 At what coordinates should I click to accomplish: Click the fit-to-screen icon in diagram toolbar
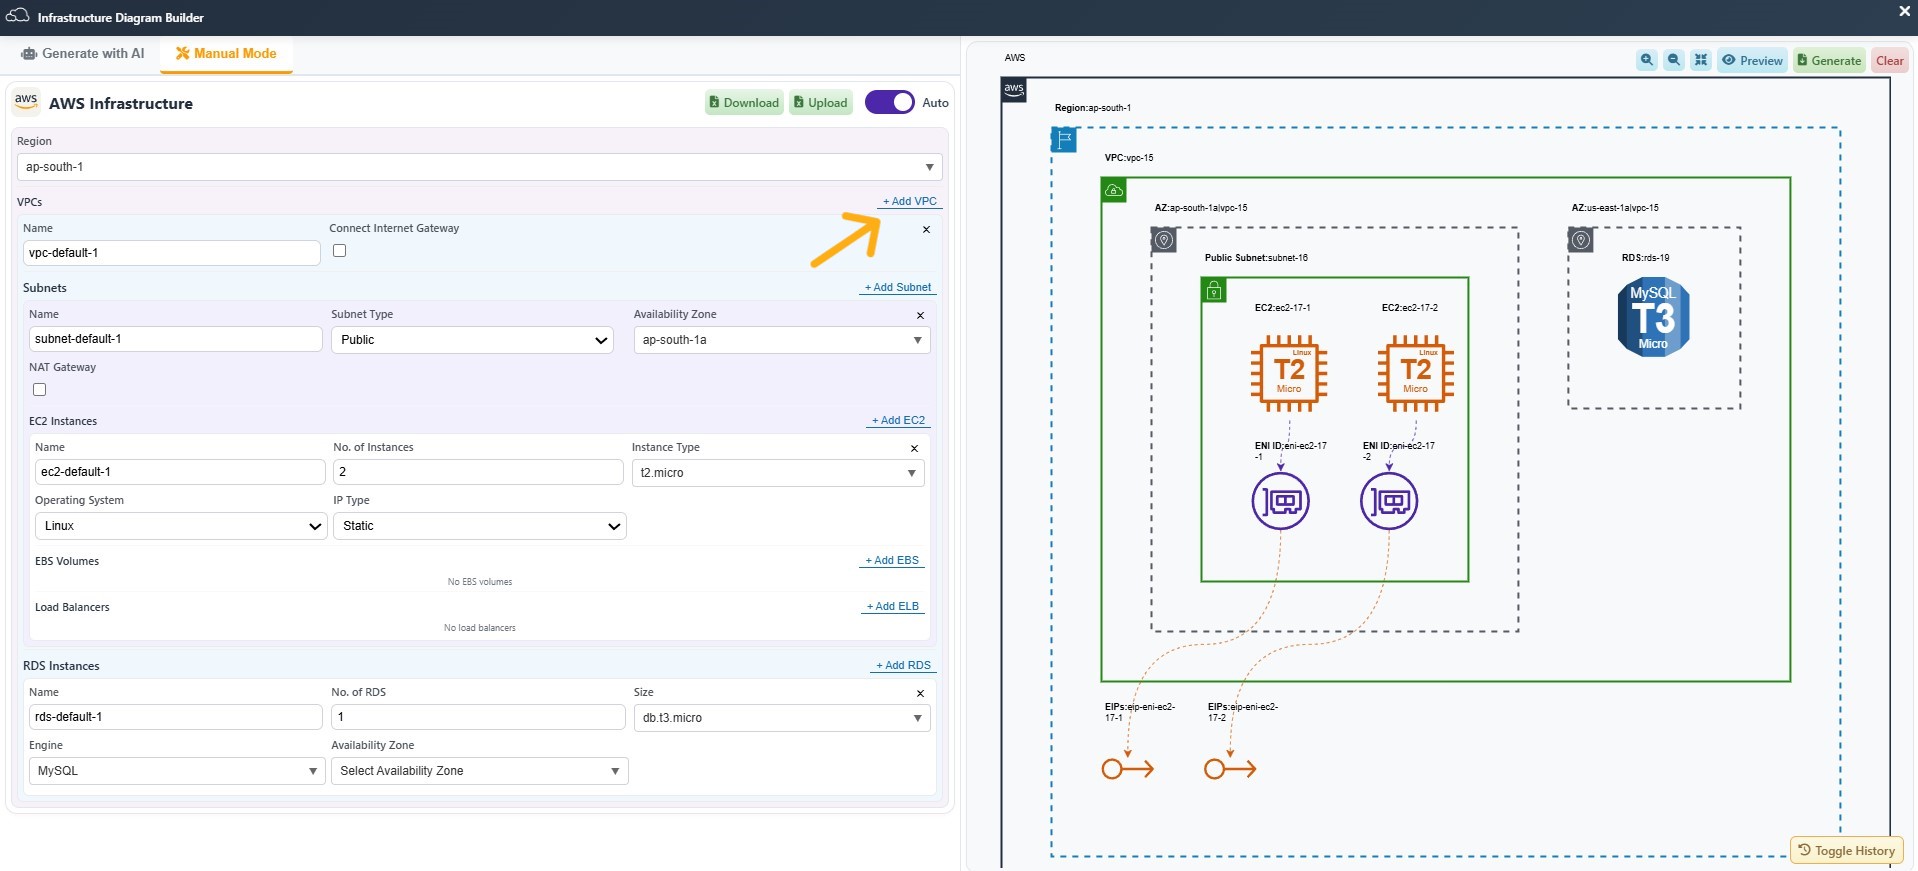(1701, 60)
